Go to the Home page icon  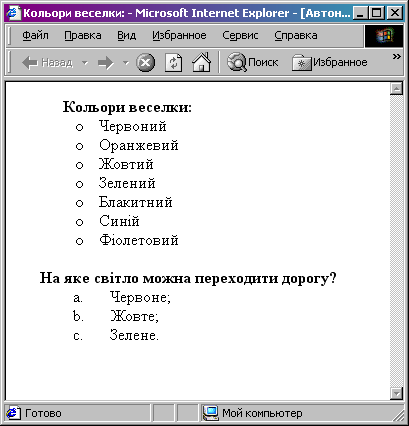(x=201, y=62)
